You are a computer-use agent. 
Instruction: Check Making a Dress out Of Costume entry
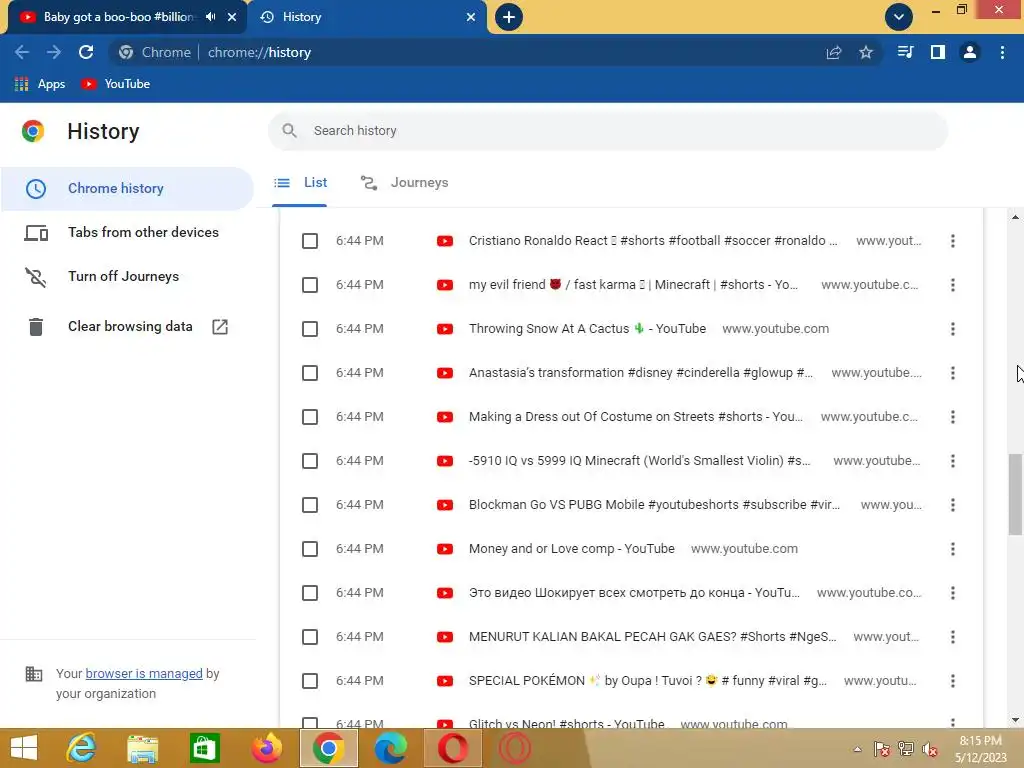point(310,417)
